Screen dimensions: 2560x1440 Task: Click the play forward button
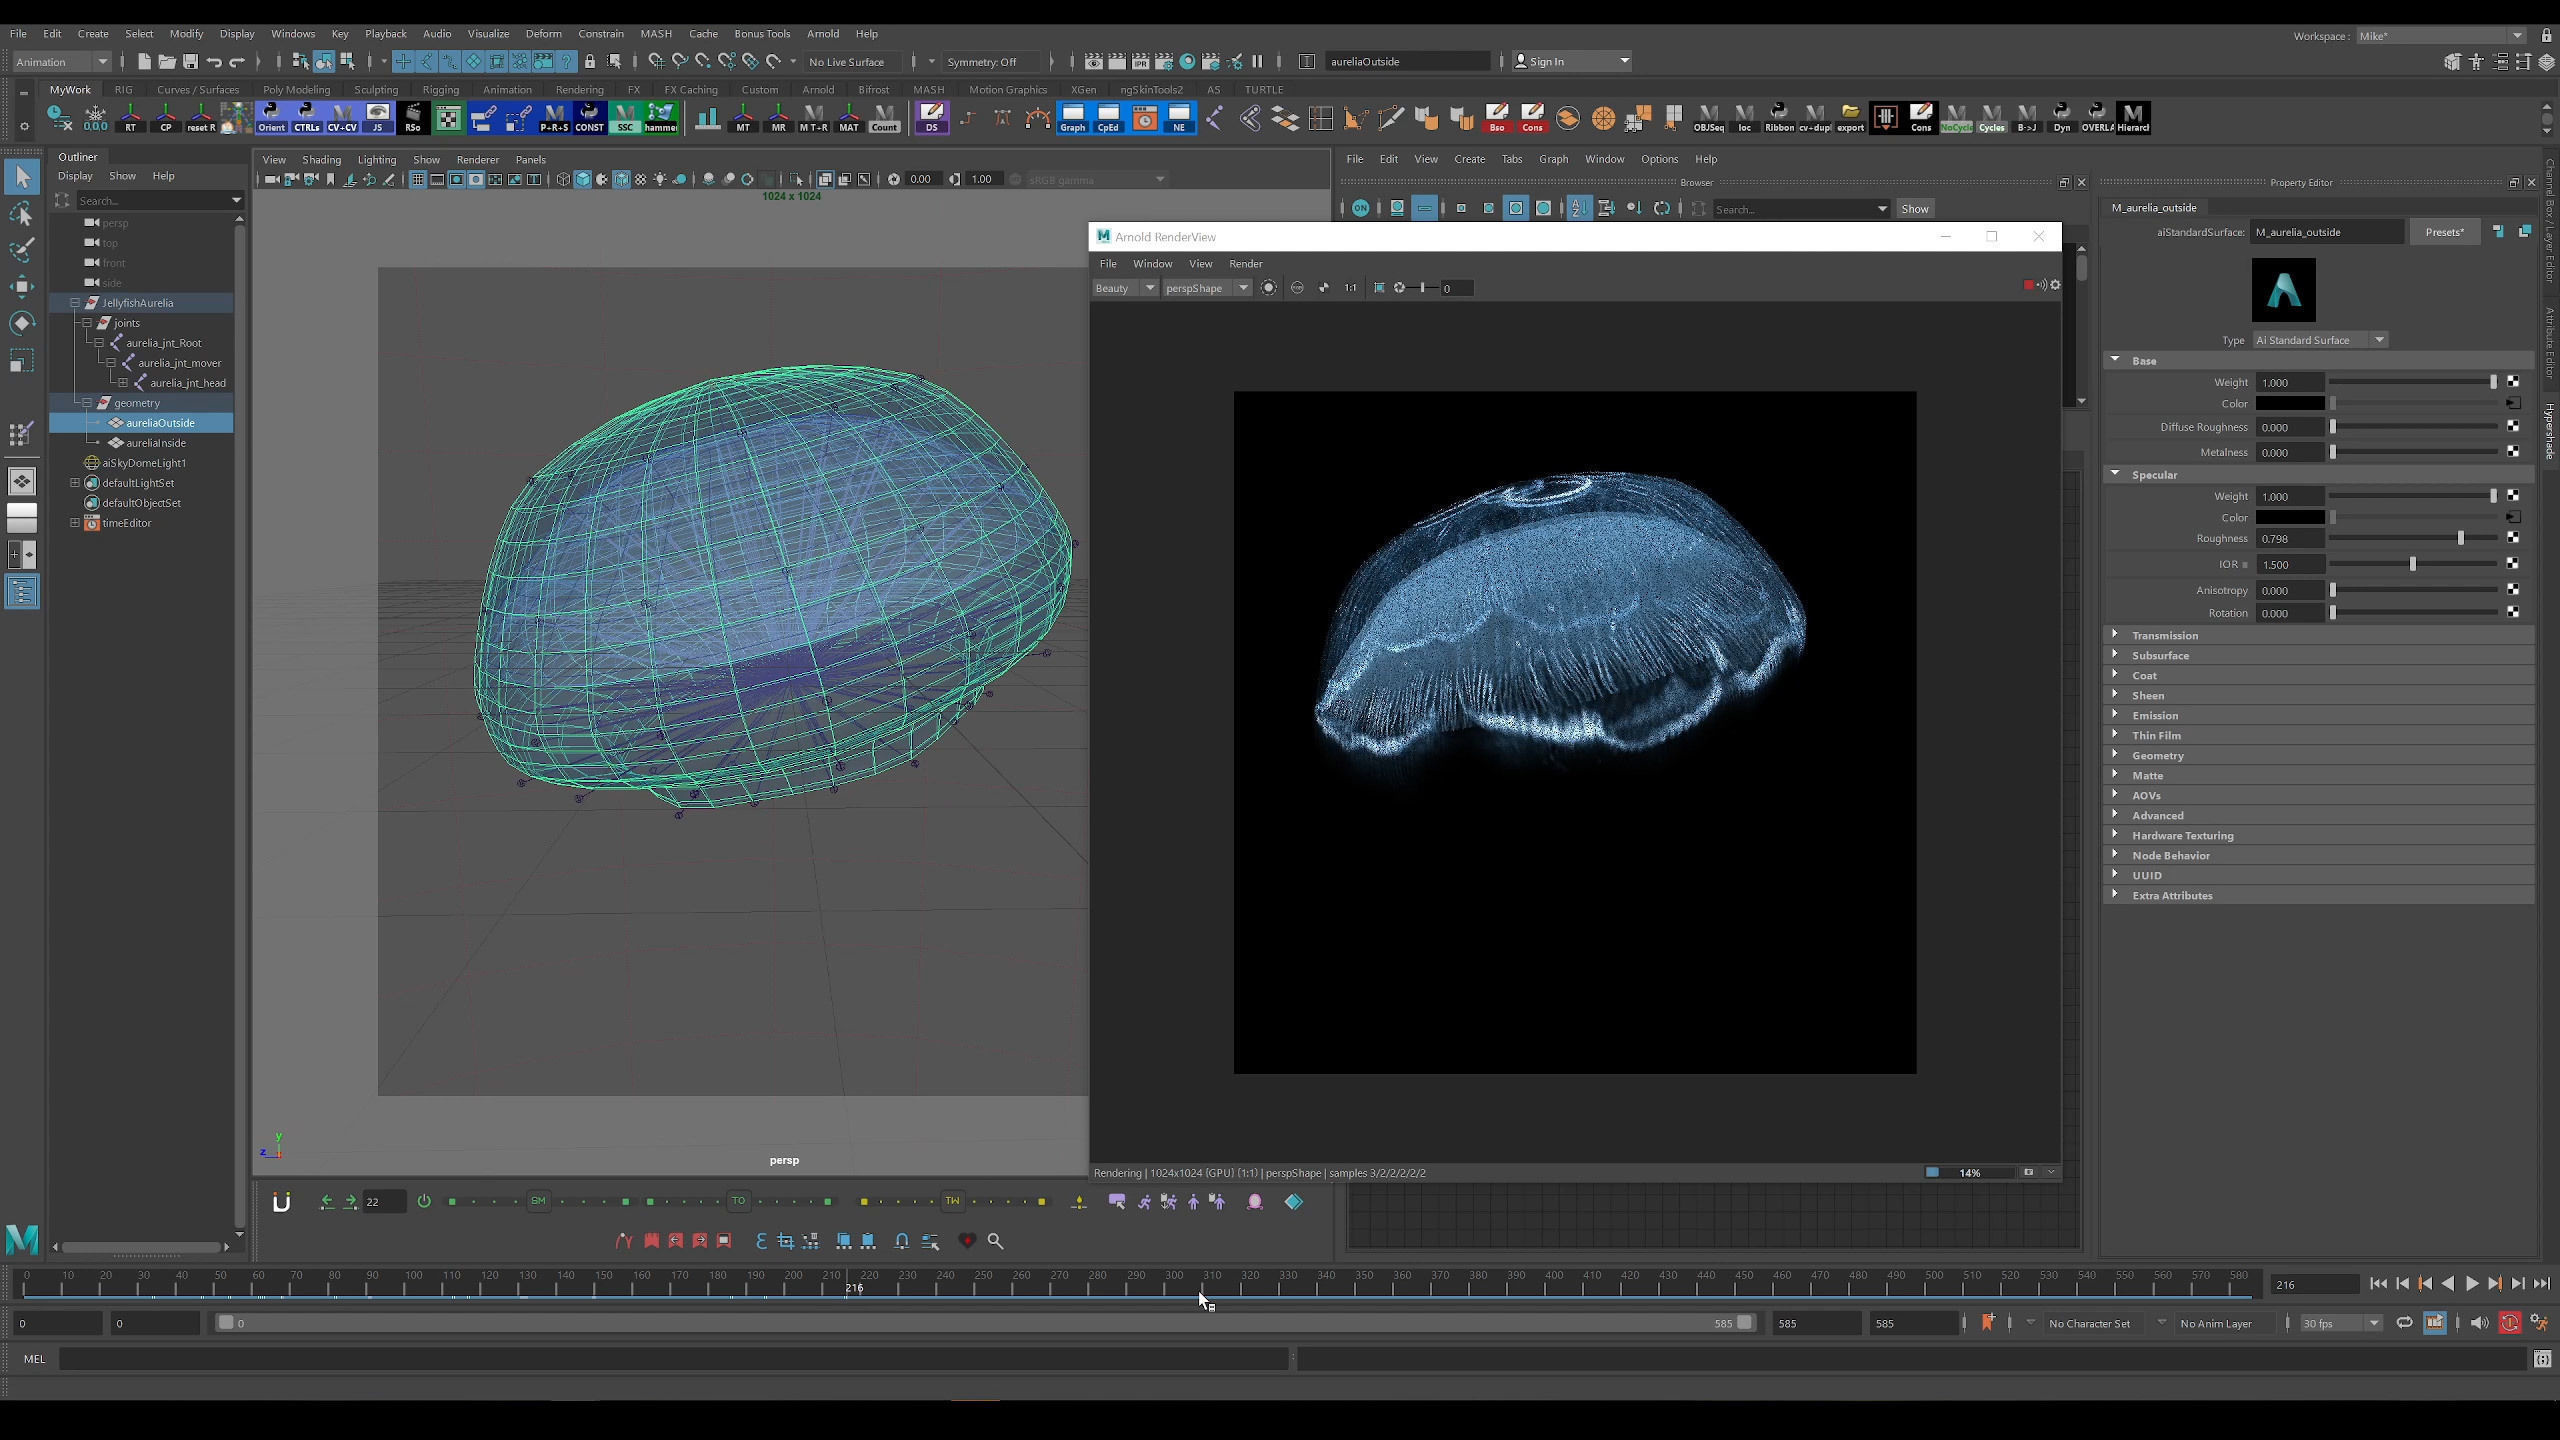2471,1284
